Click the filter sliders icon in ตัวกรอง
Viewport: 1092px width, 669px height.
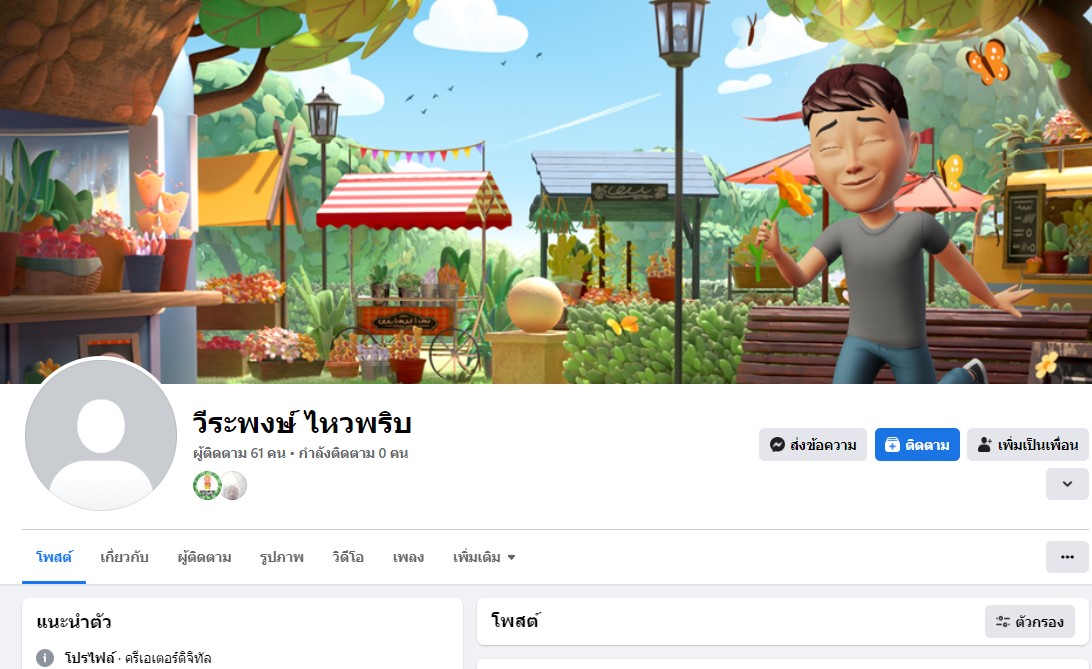(1002, 622)
